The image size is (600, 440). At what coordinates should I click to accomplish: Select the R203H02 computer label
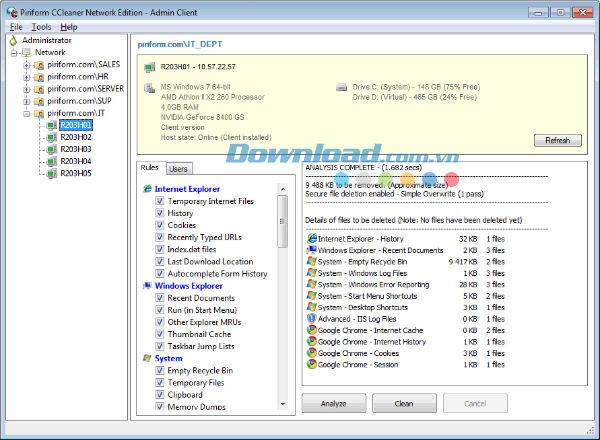pyautogui.click(x=76, y=137)
